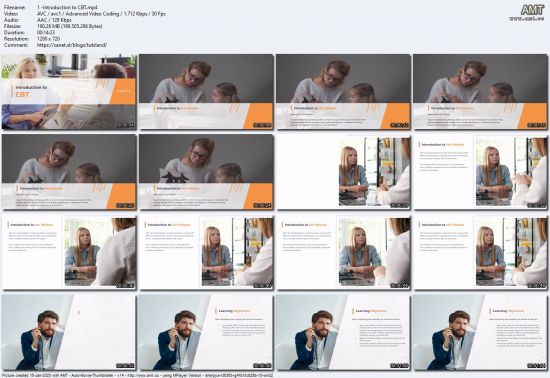Viewport: 550px width, 378px height.
Task: Open the comment URL 'https://sanet.st/blogs/tutsland/'
Action: coord(72,45)
